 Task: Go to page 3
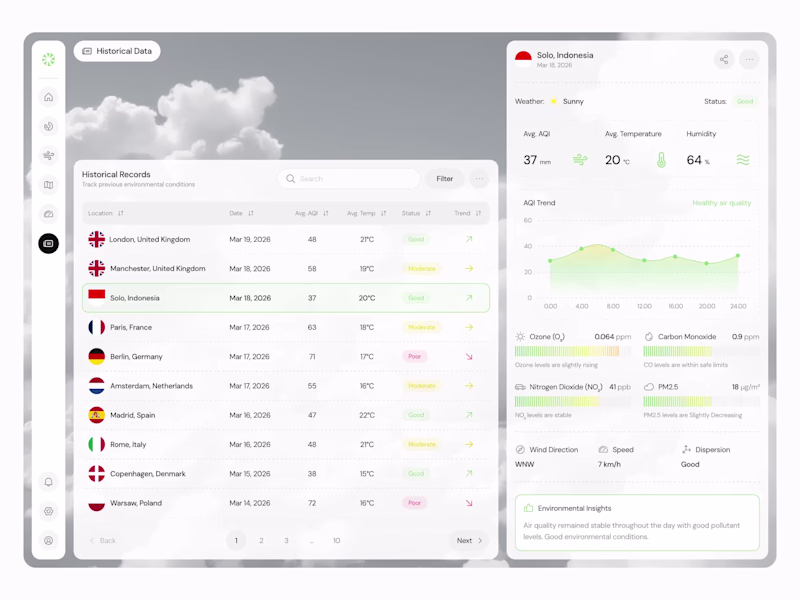click(286, 540)
